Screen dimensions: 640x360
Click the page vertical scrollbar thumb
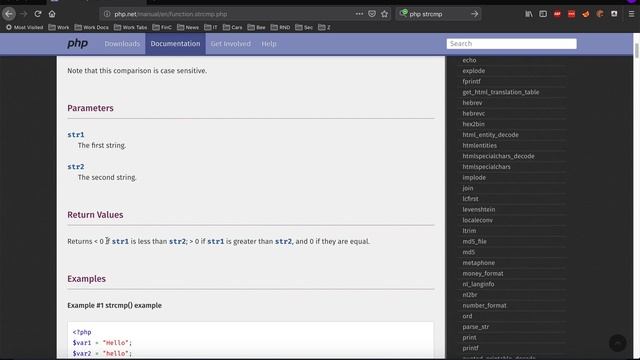(x=636, y=51)
